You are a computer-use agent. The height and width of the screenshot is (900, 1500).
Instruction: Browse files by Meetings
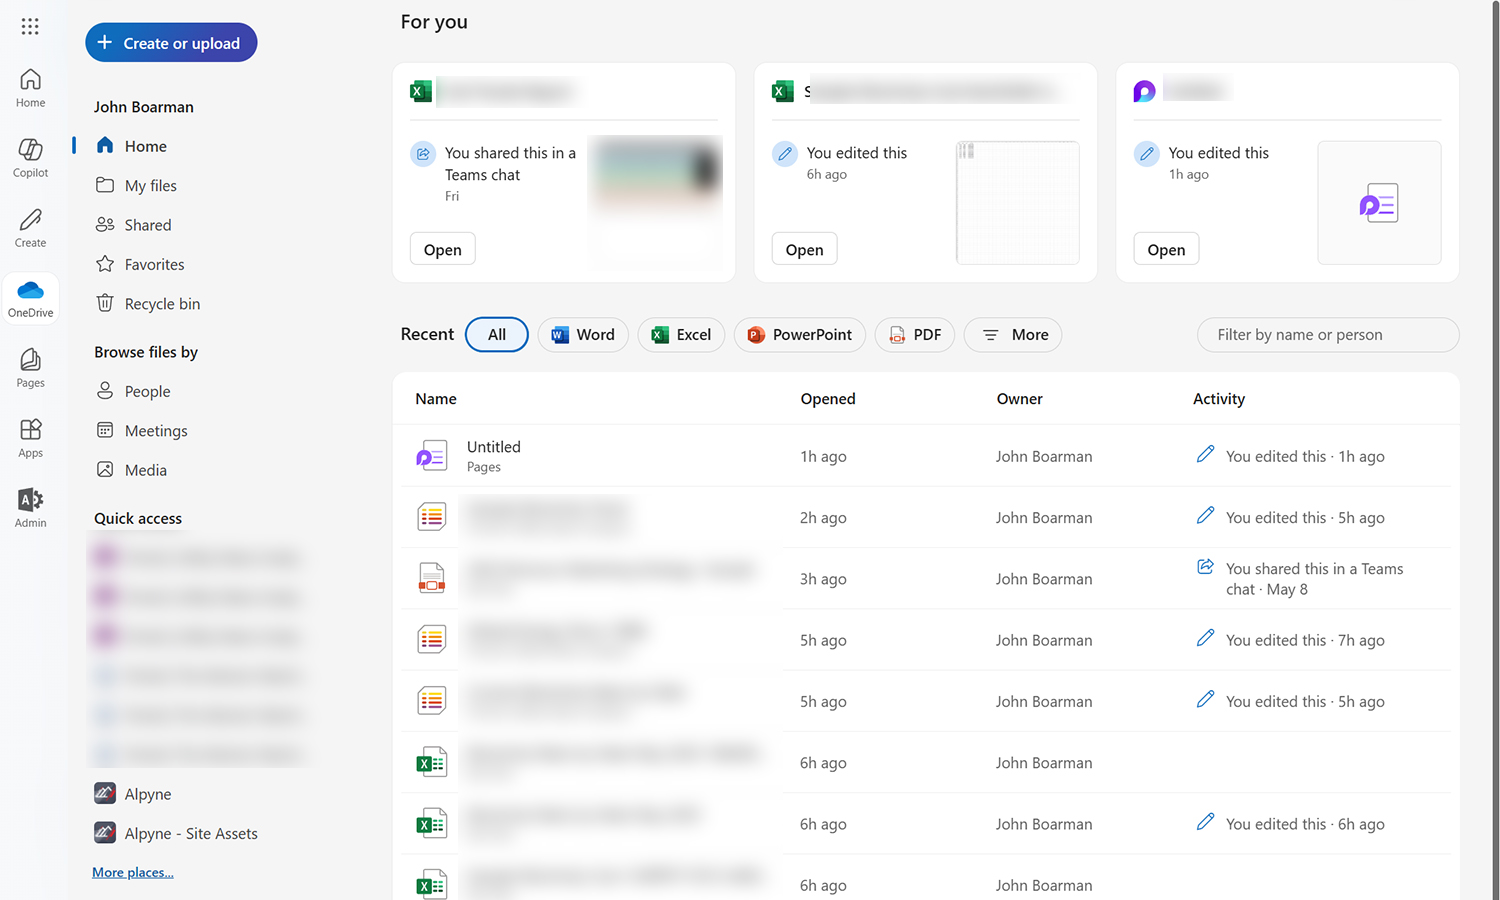(x=155, y=430)
